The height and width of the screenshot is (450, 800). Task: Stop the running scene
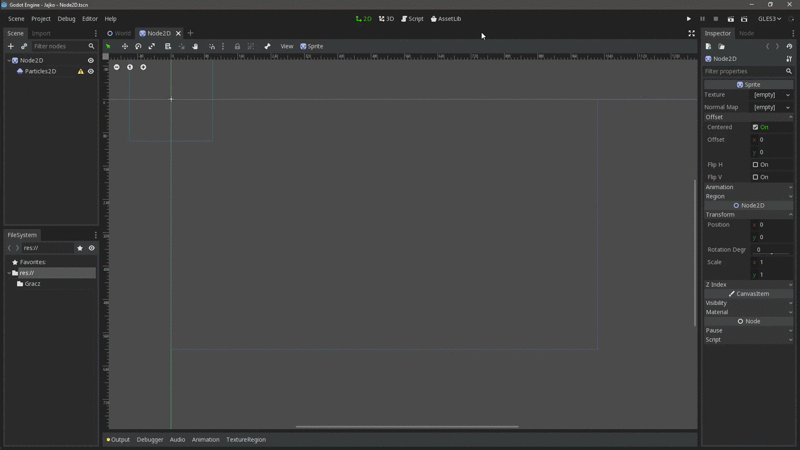tap(716, 19)
